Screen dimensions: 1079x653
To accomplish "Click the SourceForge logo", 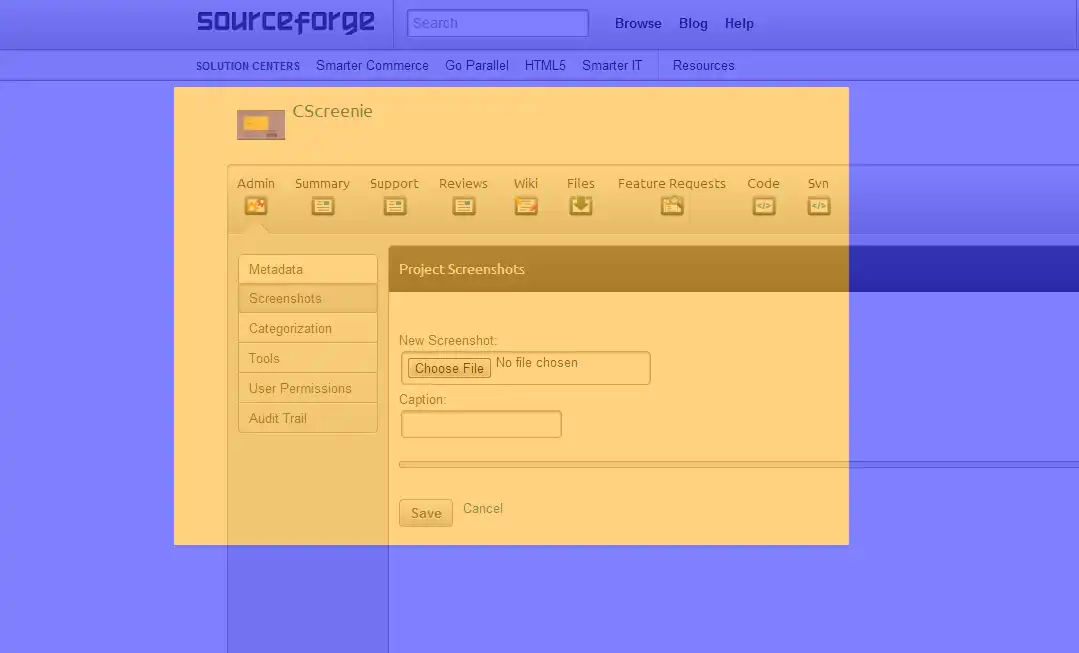I will tap(286, 22).
